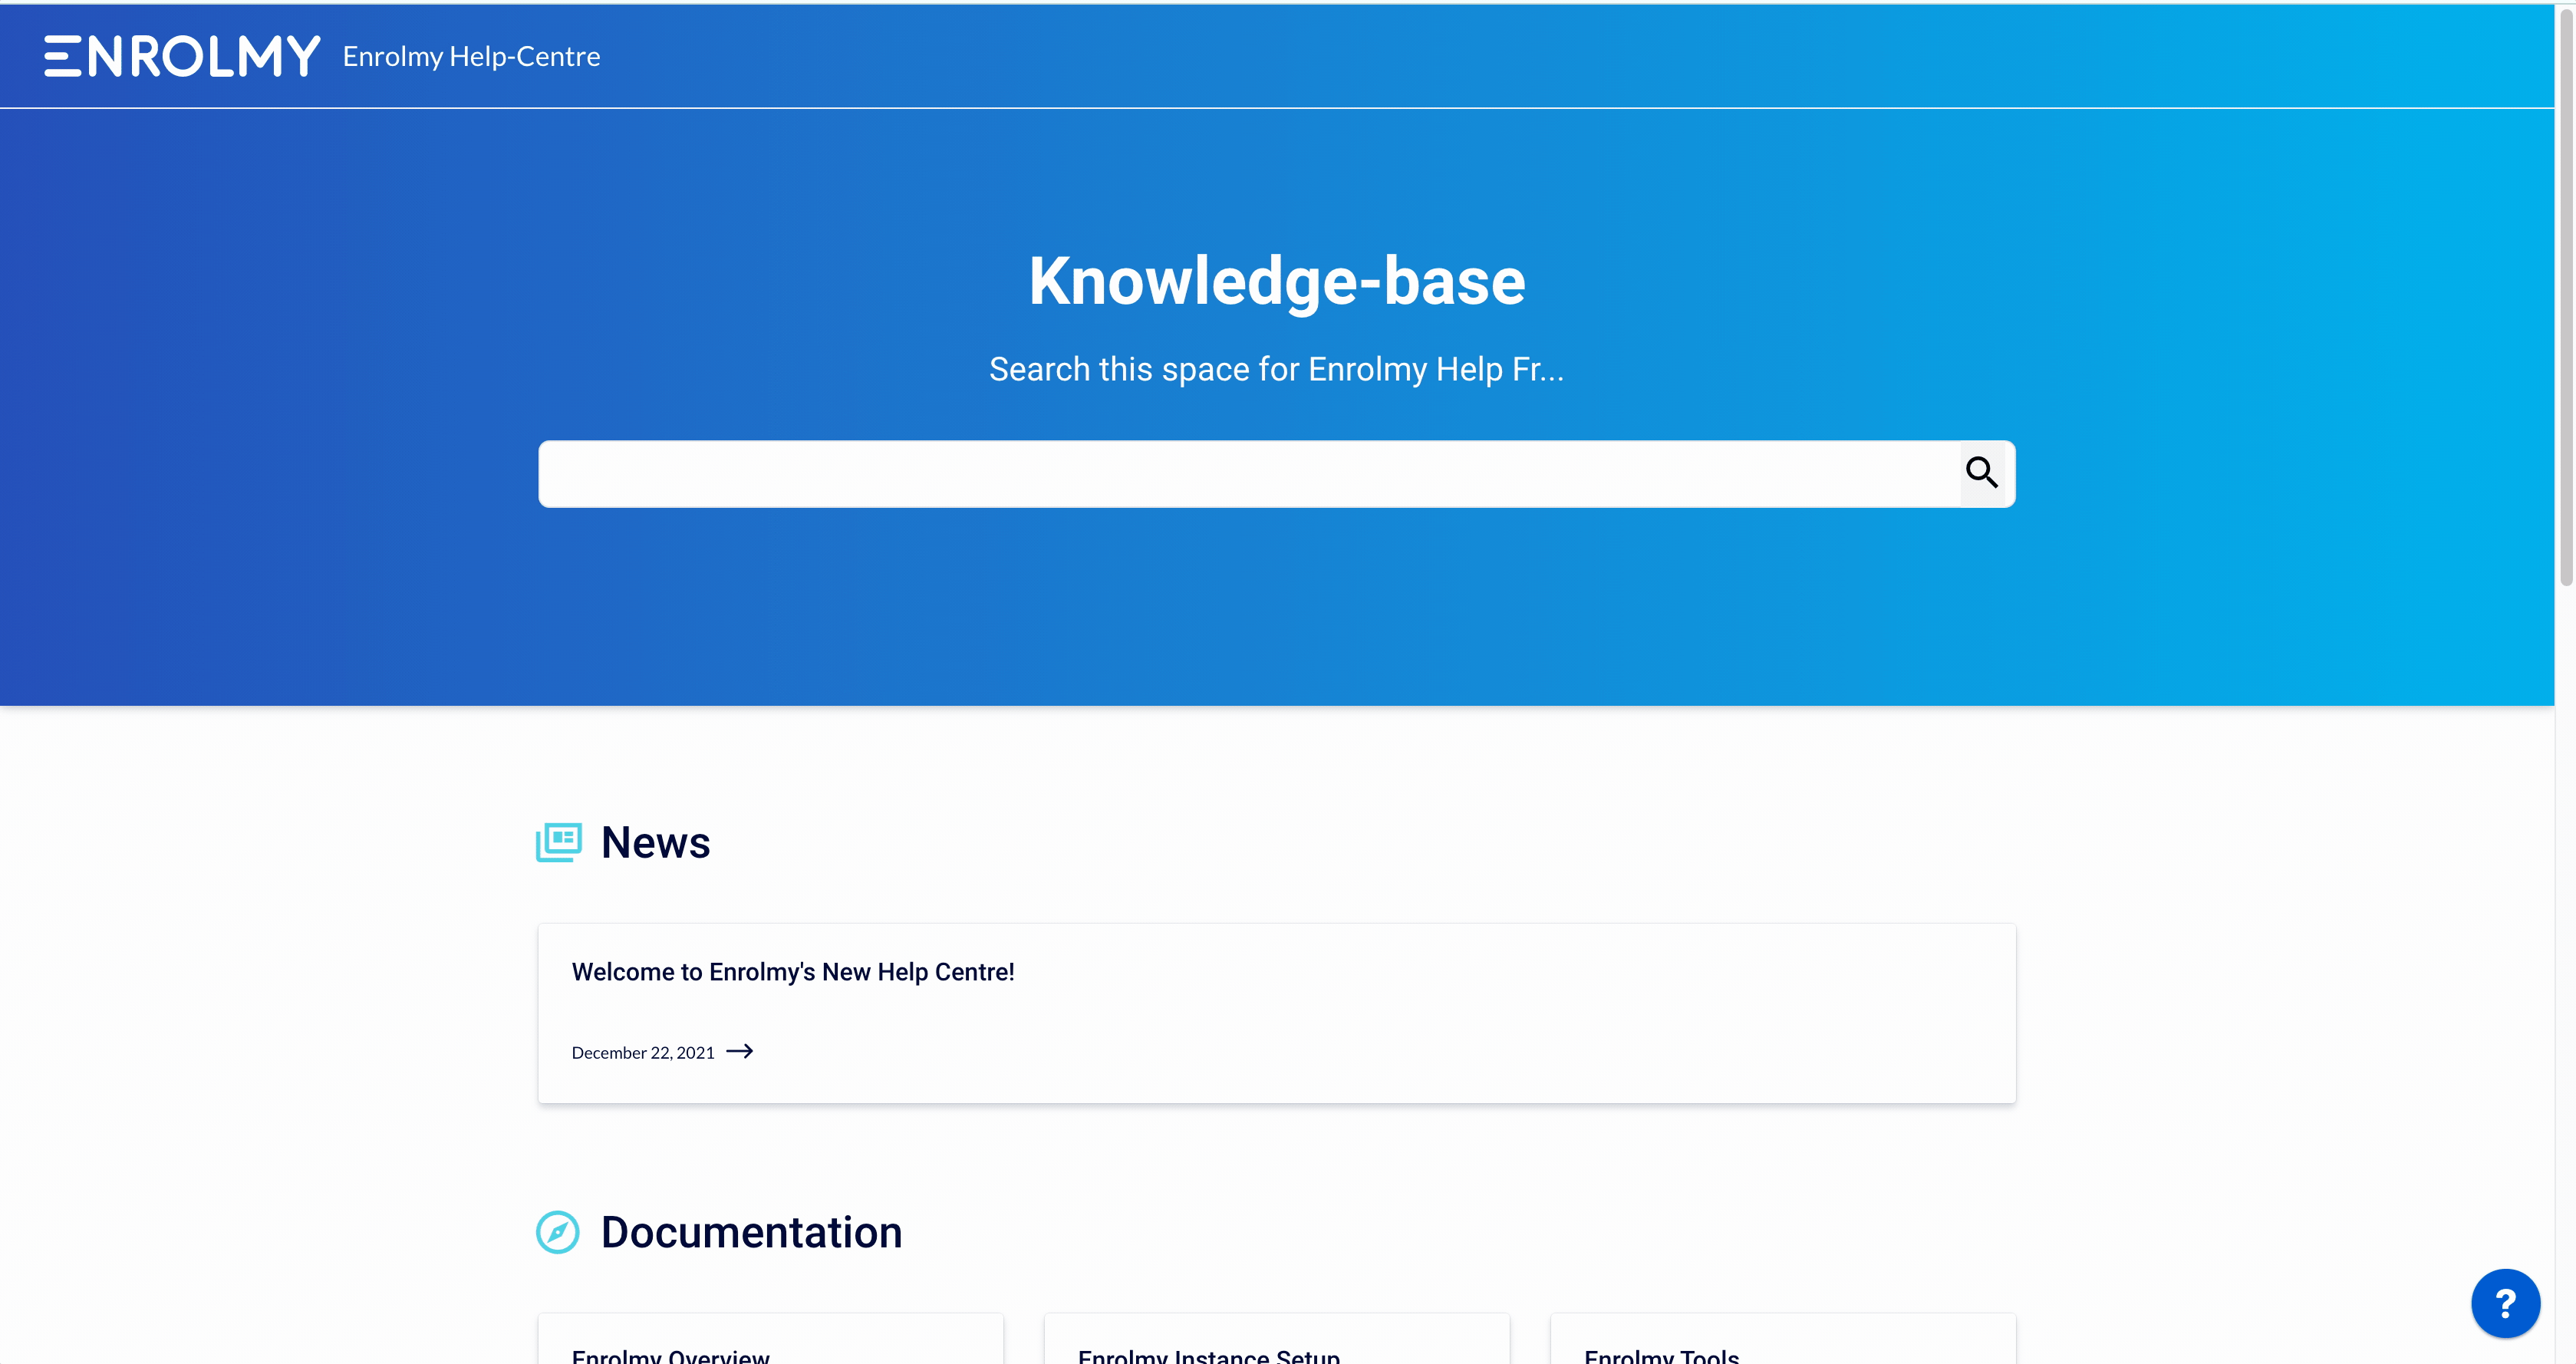Click the magnifying glass search button
Image resolution: width=2576 pixels, height=1364 pixels.
click(x=1981, y=472)
